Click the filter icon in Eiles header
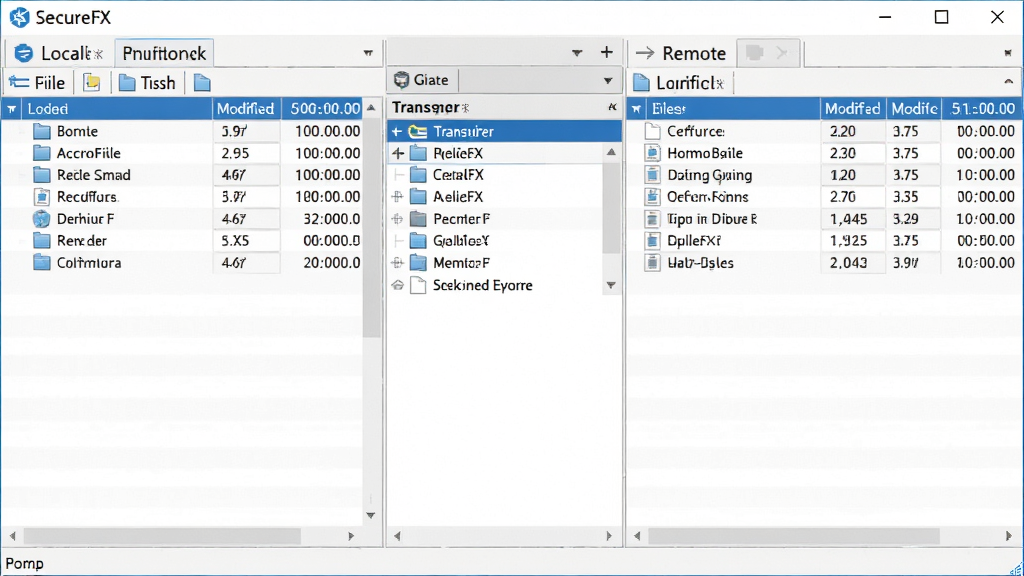Screen dimensions: 1024x576 point(637,109)
